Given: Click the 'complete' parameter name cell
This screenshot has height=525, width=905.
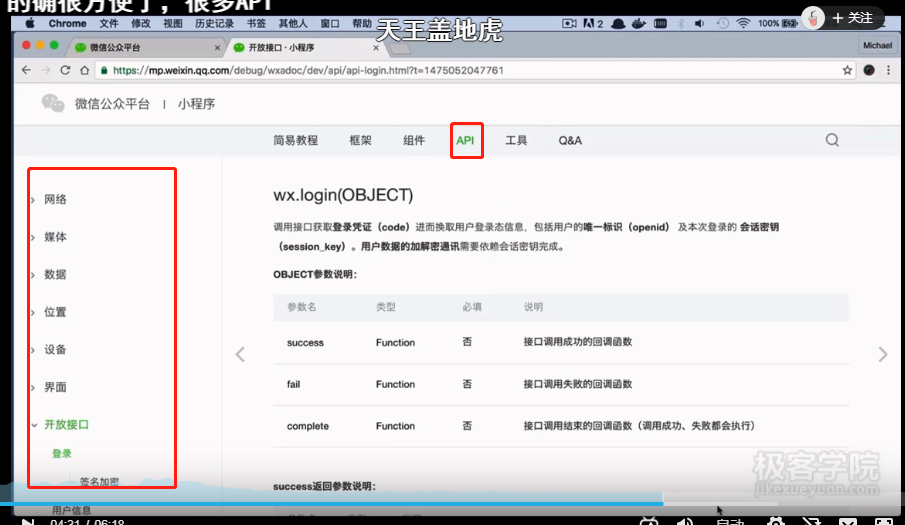Looking at the screenshot, I should [308, 426].
